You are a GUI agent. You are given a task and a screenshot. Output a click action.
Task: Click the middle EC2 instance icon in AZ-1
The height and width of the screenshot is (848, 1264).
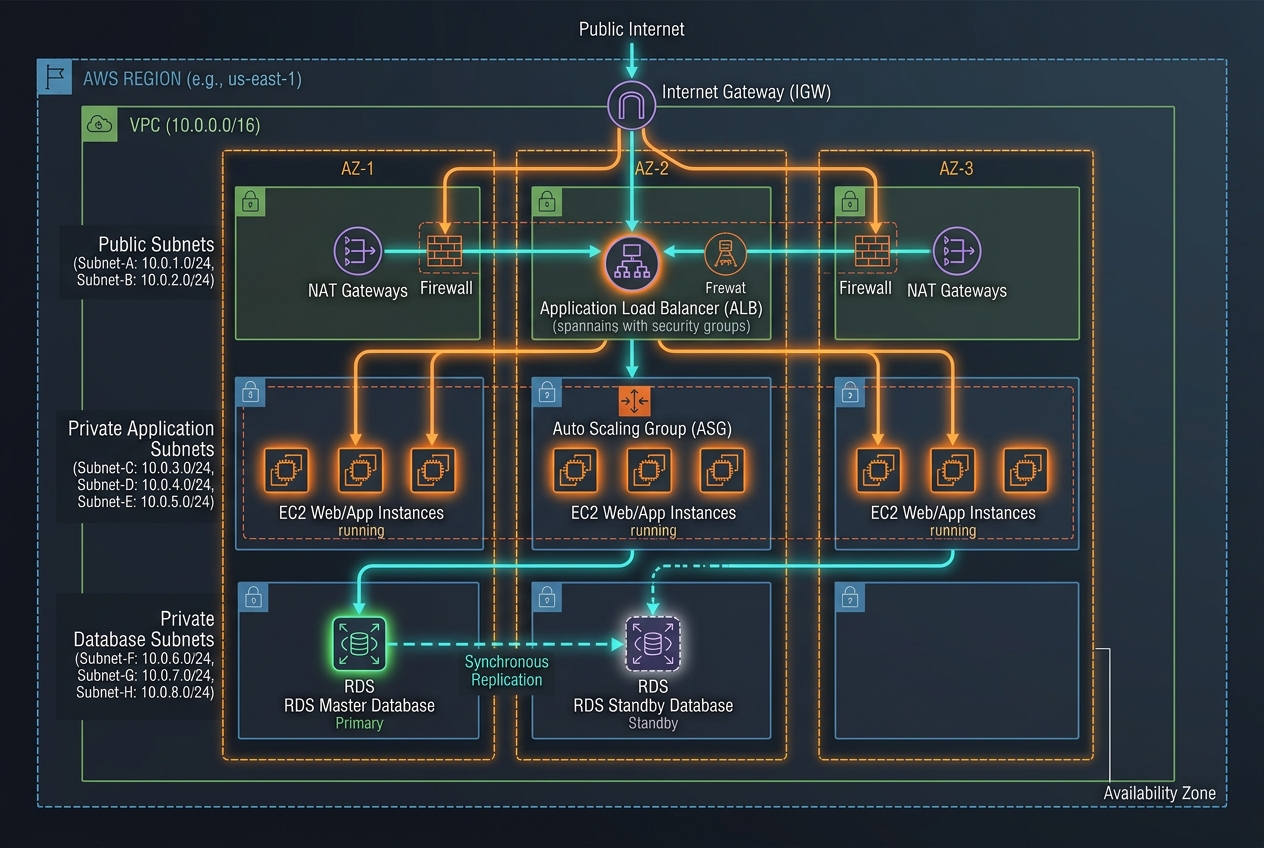tap(361, 470)
